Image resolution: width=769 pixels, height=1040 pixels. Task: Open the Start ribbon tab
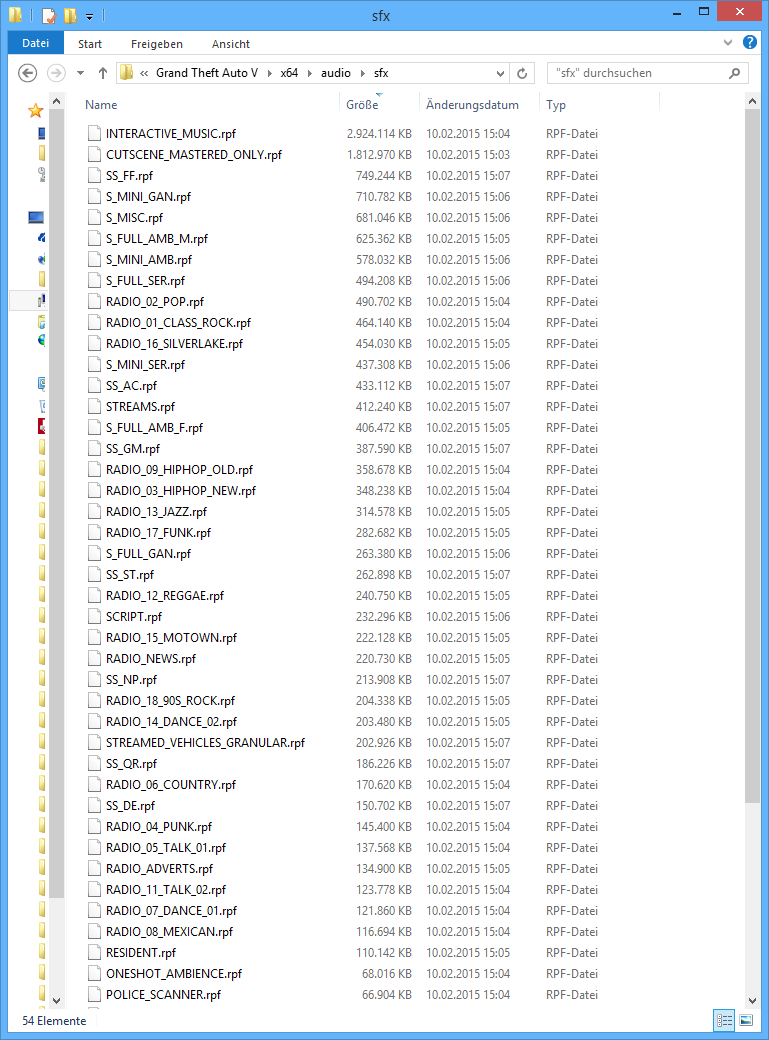tap(90, 44)
